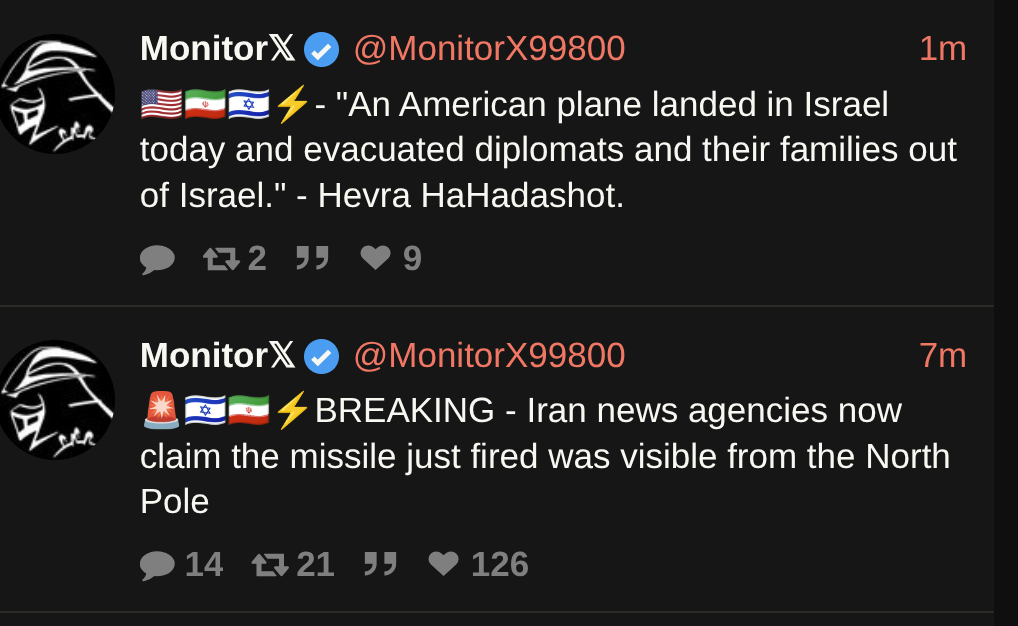Open the 7m timestamp permalink
Image resolution: width=1018 pixels, height=626 pixels.
coord(943,355)
